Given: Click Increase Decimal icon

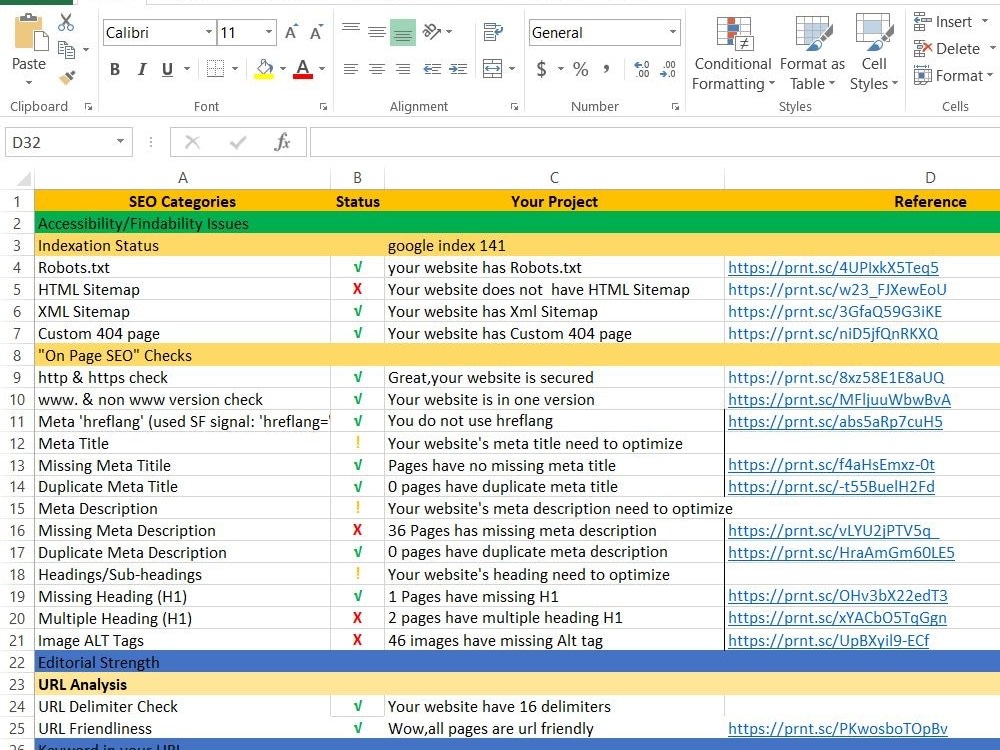Looking at the screenshot, I should click(x=642, y=69).
